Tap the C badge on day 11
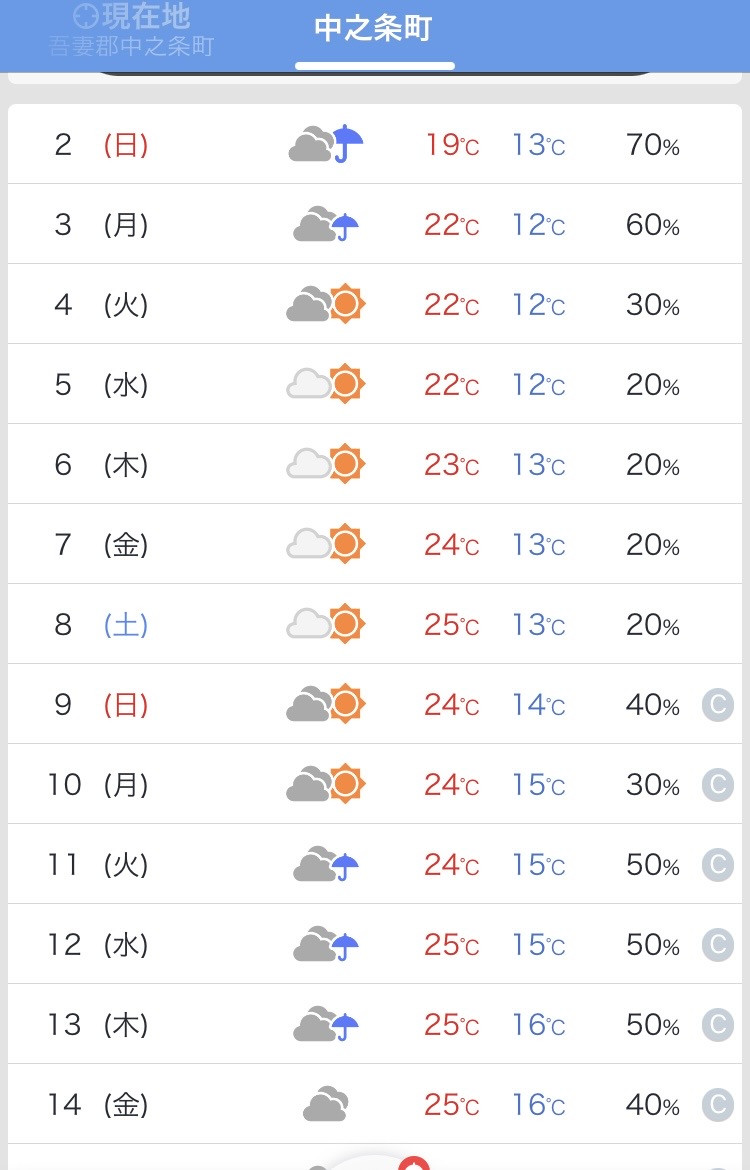 (x=718, y=865)
